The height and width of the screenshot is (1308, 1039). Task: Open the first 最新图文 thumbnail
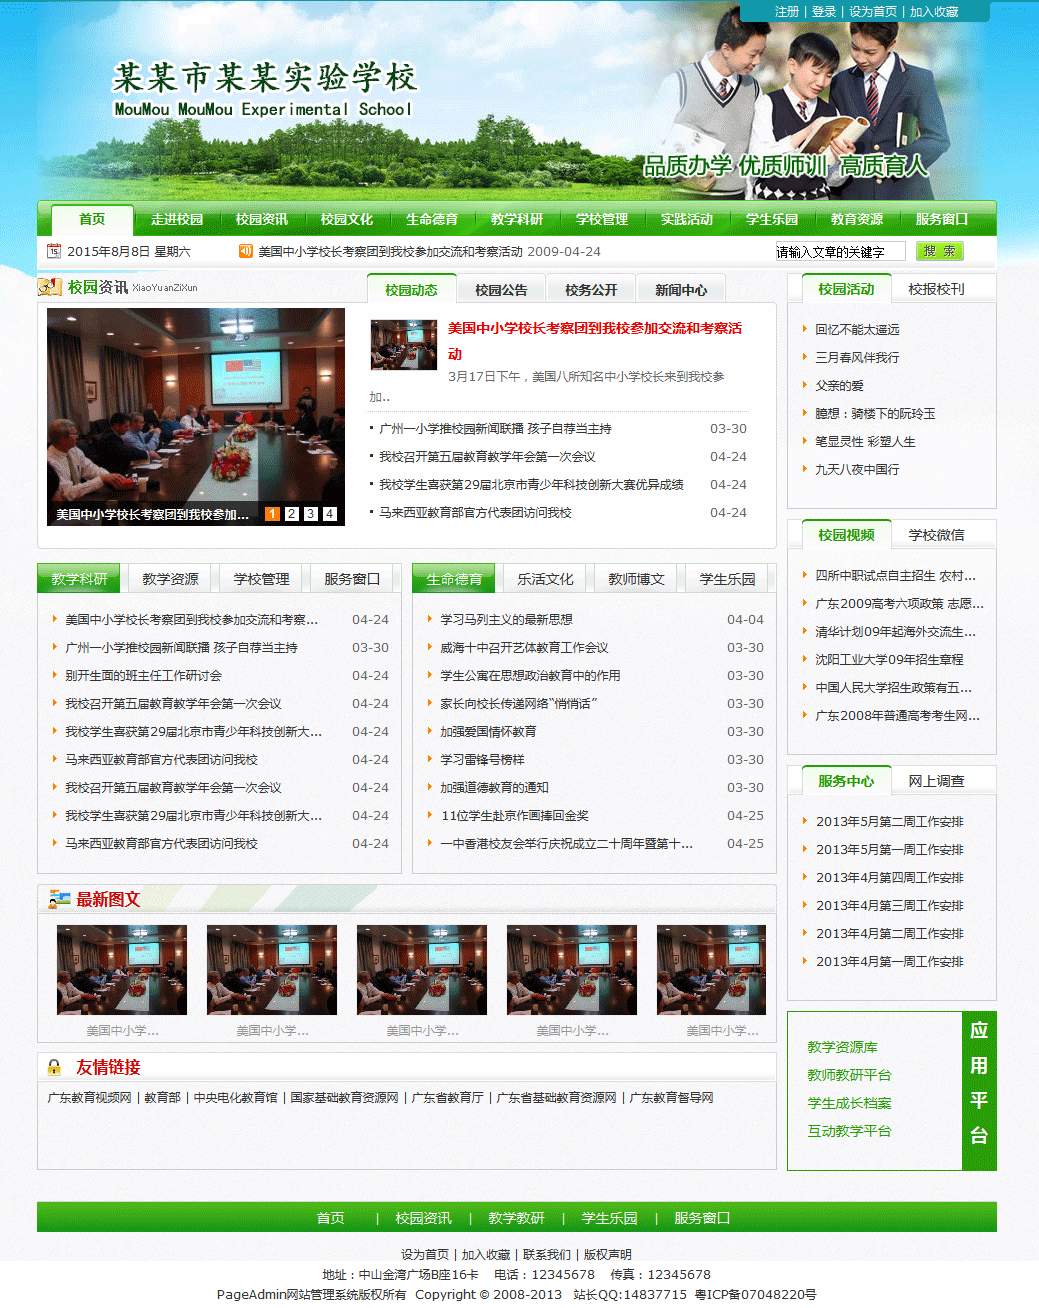[x=122, y=970]
